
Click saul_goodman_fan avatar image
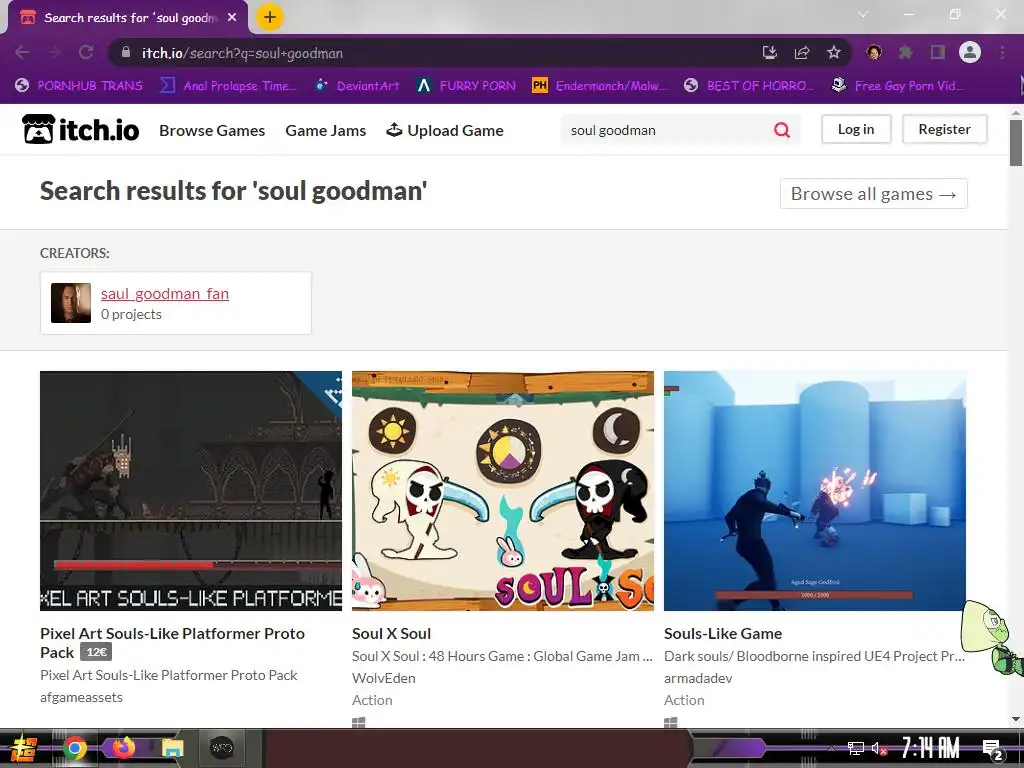[71, 303]
